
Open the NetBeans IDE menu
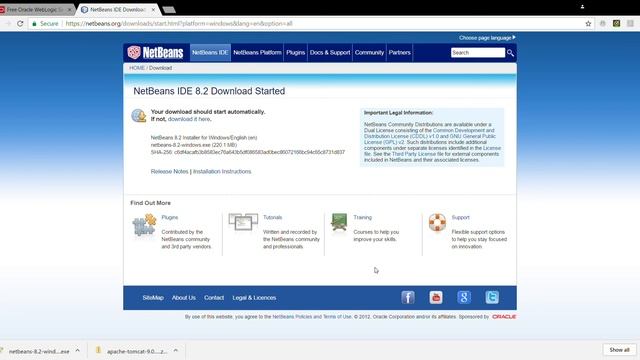click(x=210, y=53)
